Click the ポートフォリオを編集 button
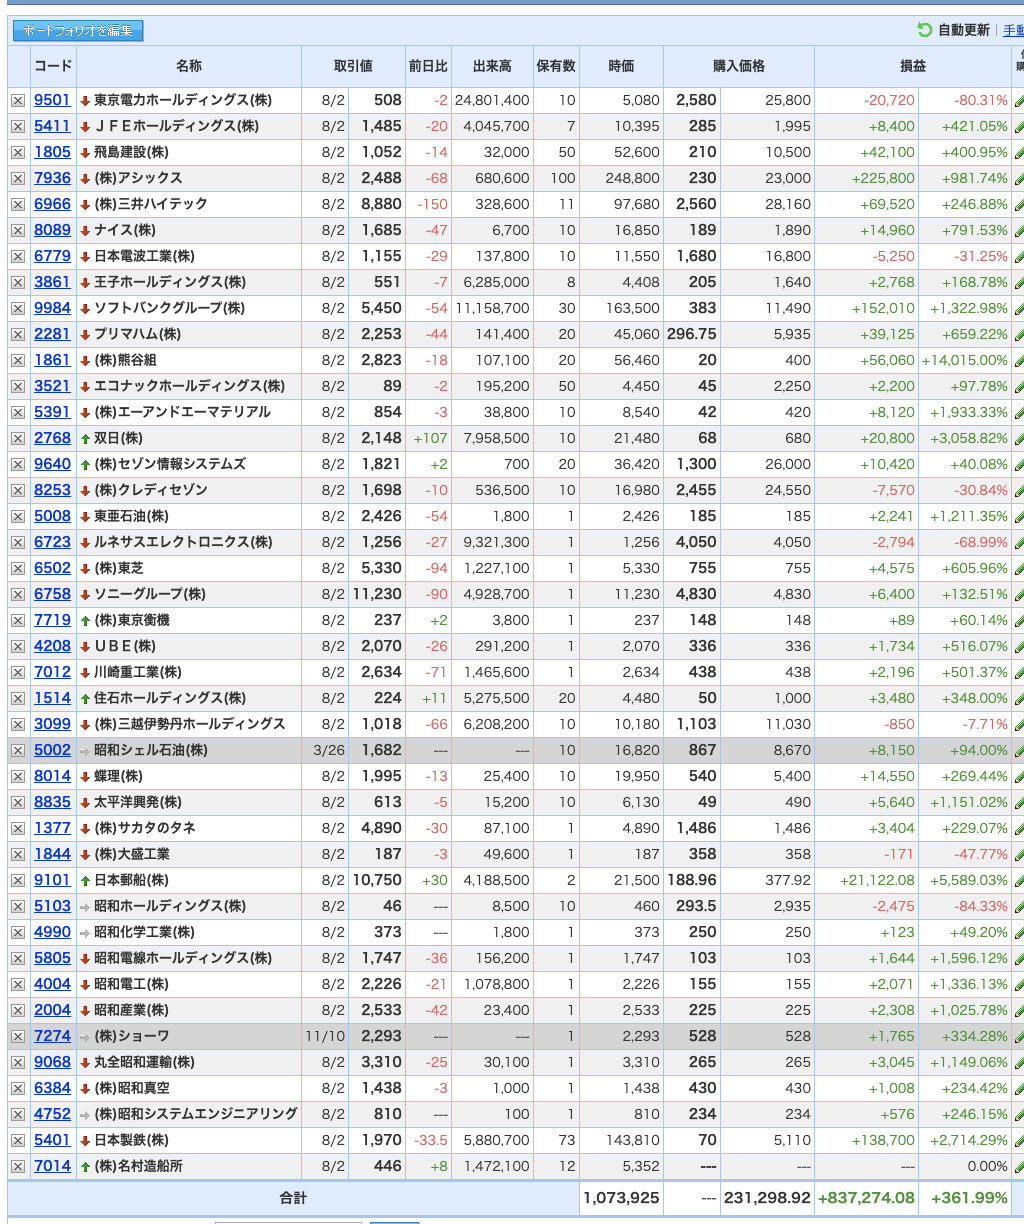 pyautogui.click(x=78, y=31)
